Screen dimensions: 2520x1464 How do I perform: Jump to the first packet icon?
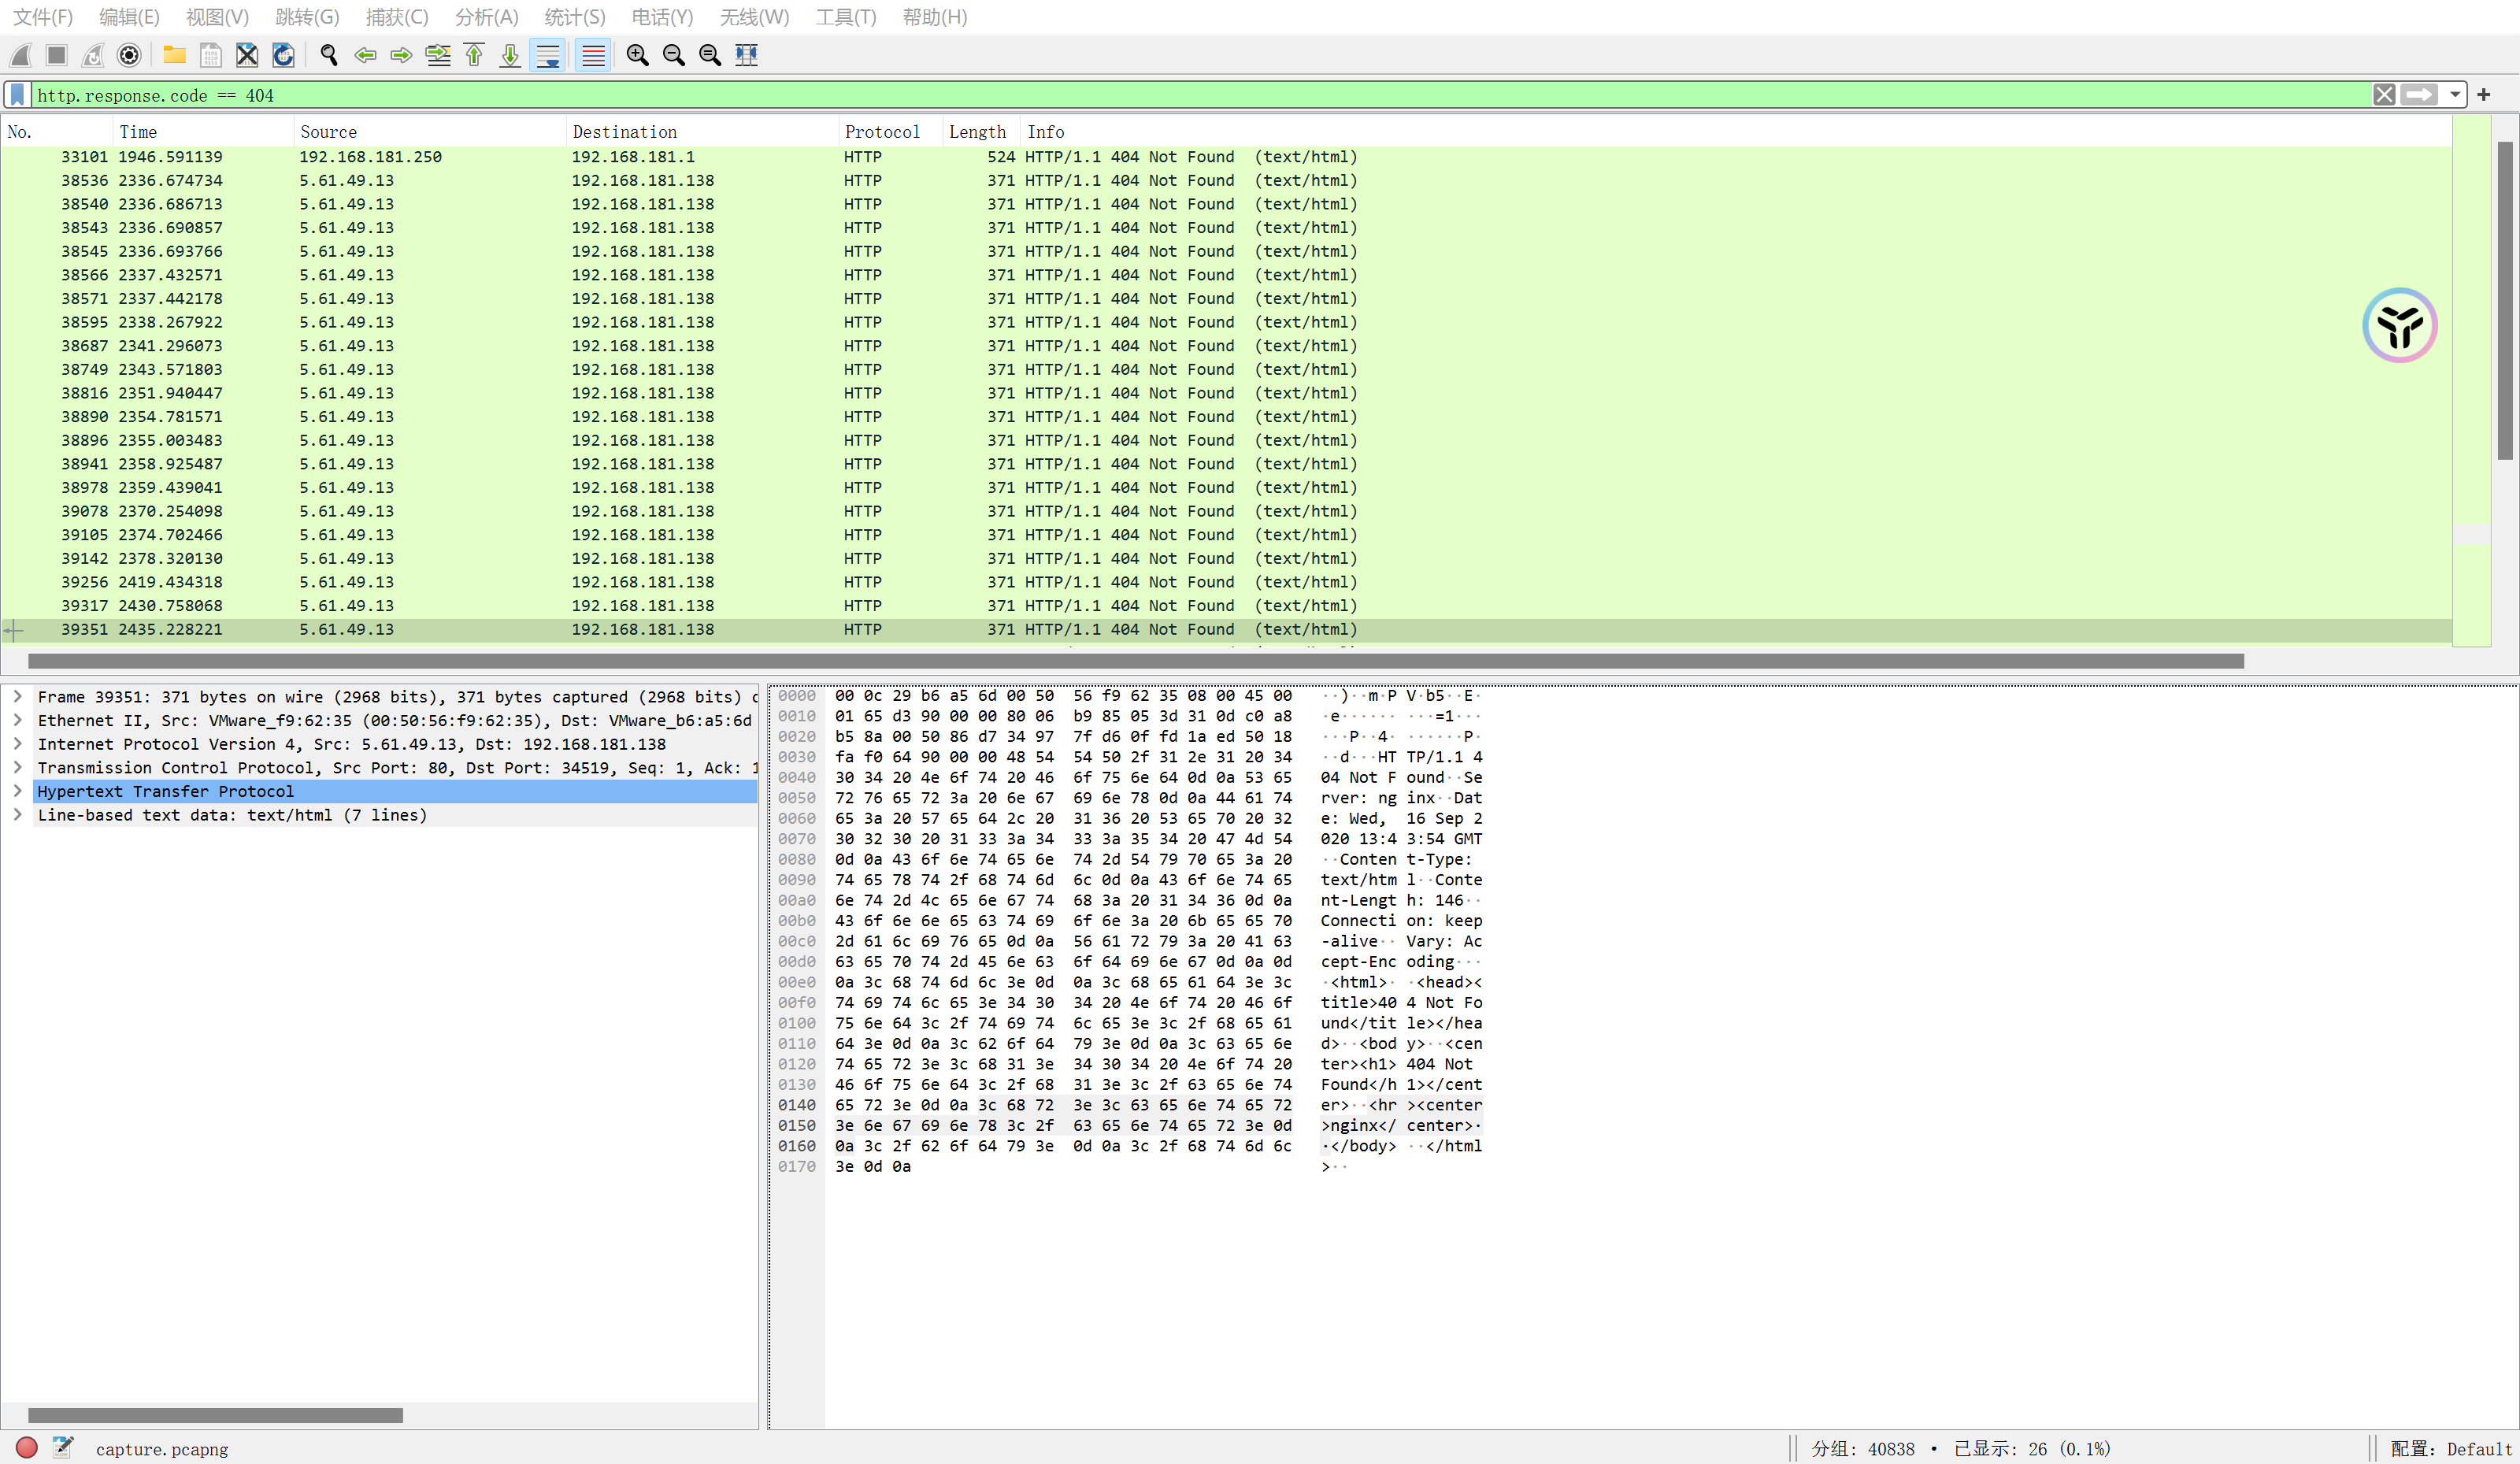pyautogui.click(x=474, y=55)
